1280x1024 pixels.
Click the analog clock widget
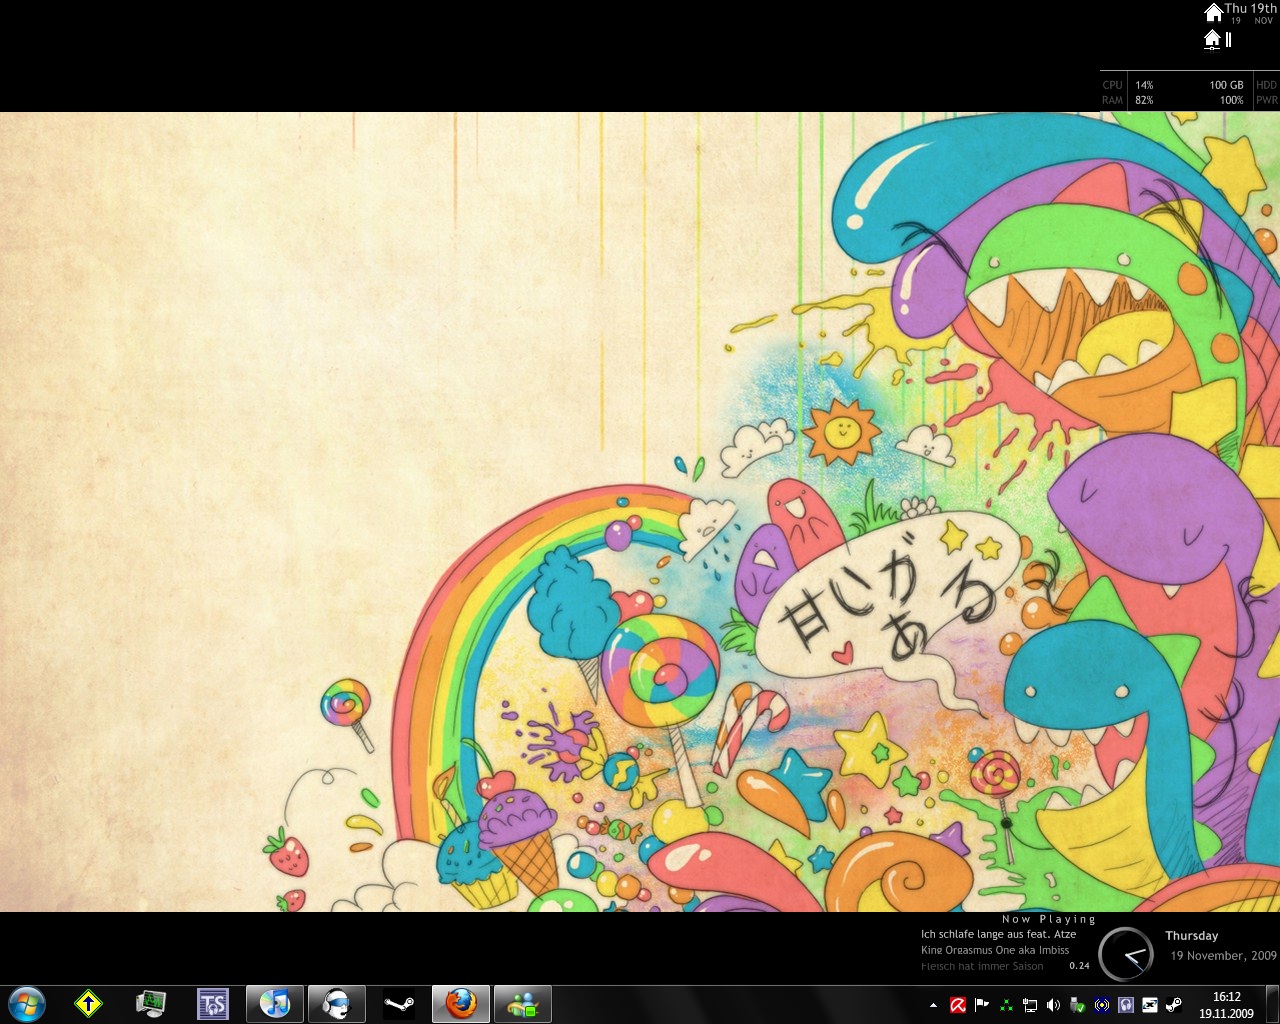(1126, 954)
